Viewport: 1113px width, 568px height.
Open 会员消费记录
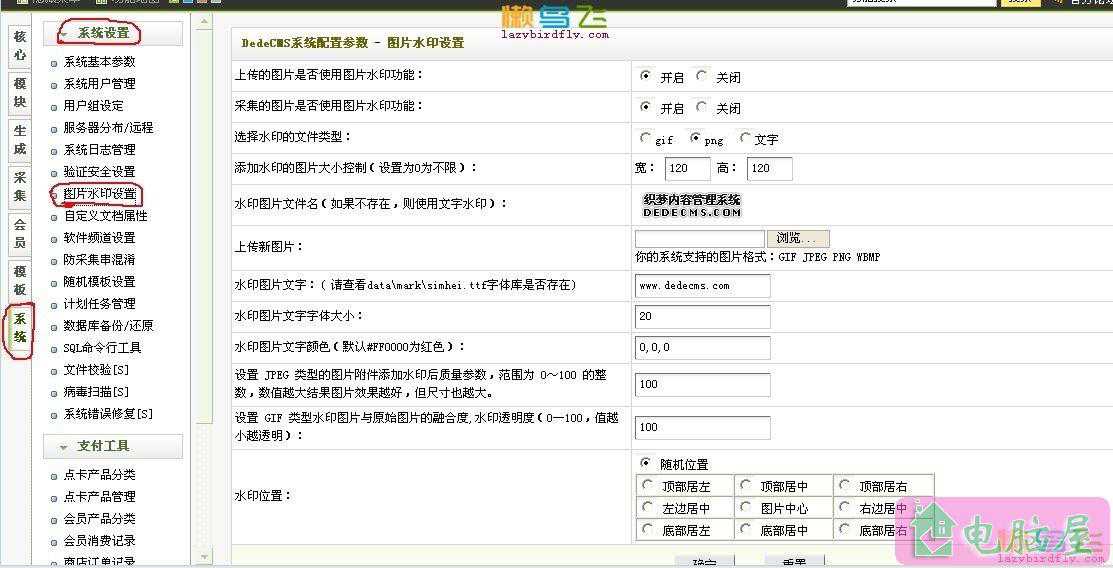(99, 541)
